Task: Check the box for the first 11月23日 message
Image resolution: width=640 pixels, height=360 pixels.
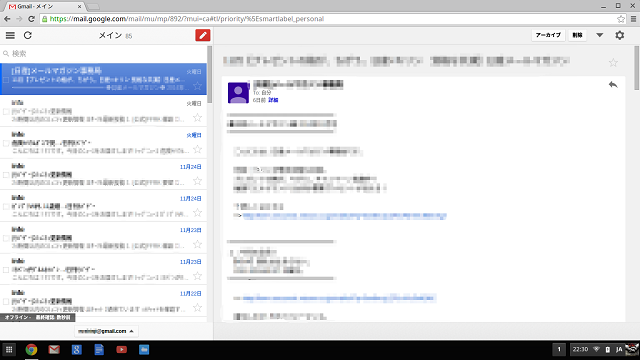Action: tap(6, 238)
